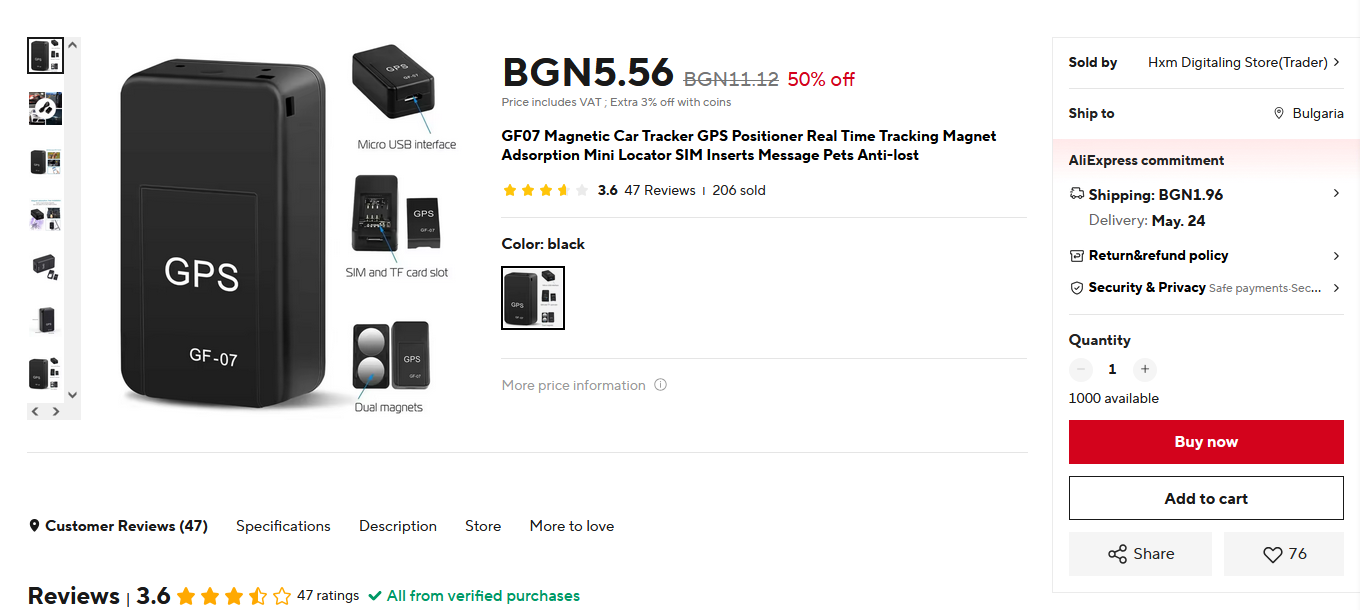Click the Security & Privacy shield icon
The width and height of the screenshot is (1360, 610).
1077,288
